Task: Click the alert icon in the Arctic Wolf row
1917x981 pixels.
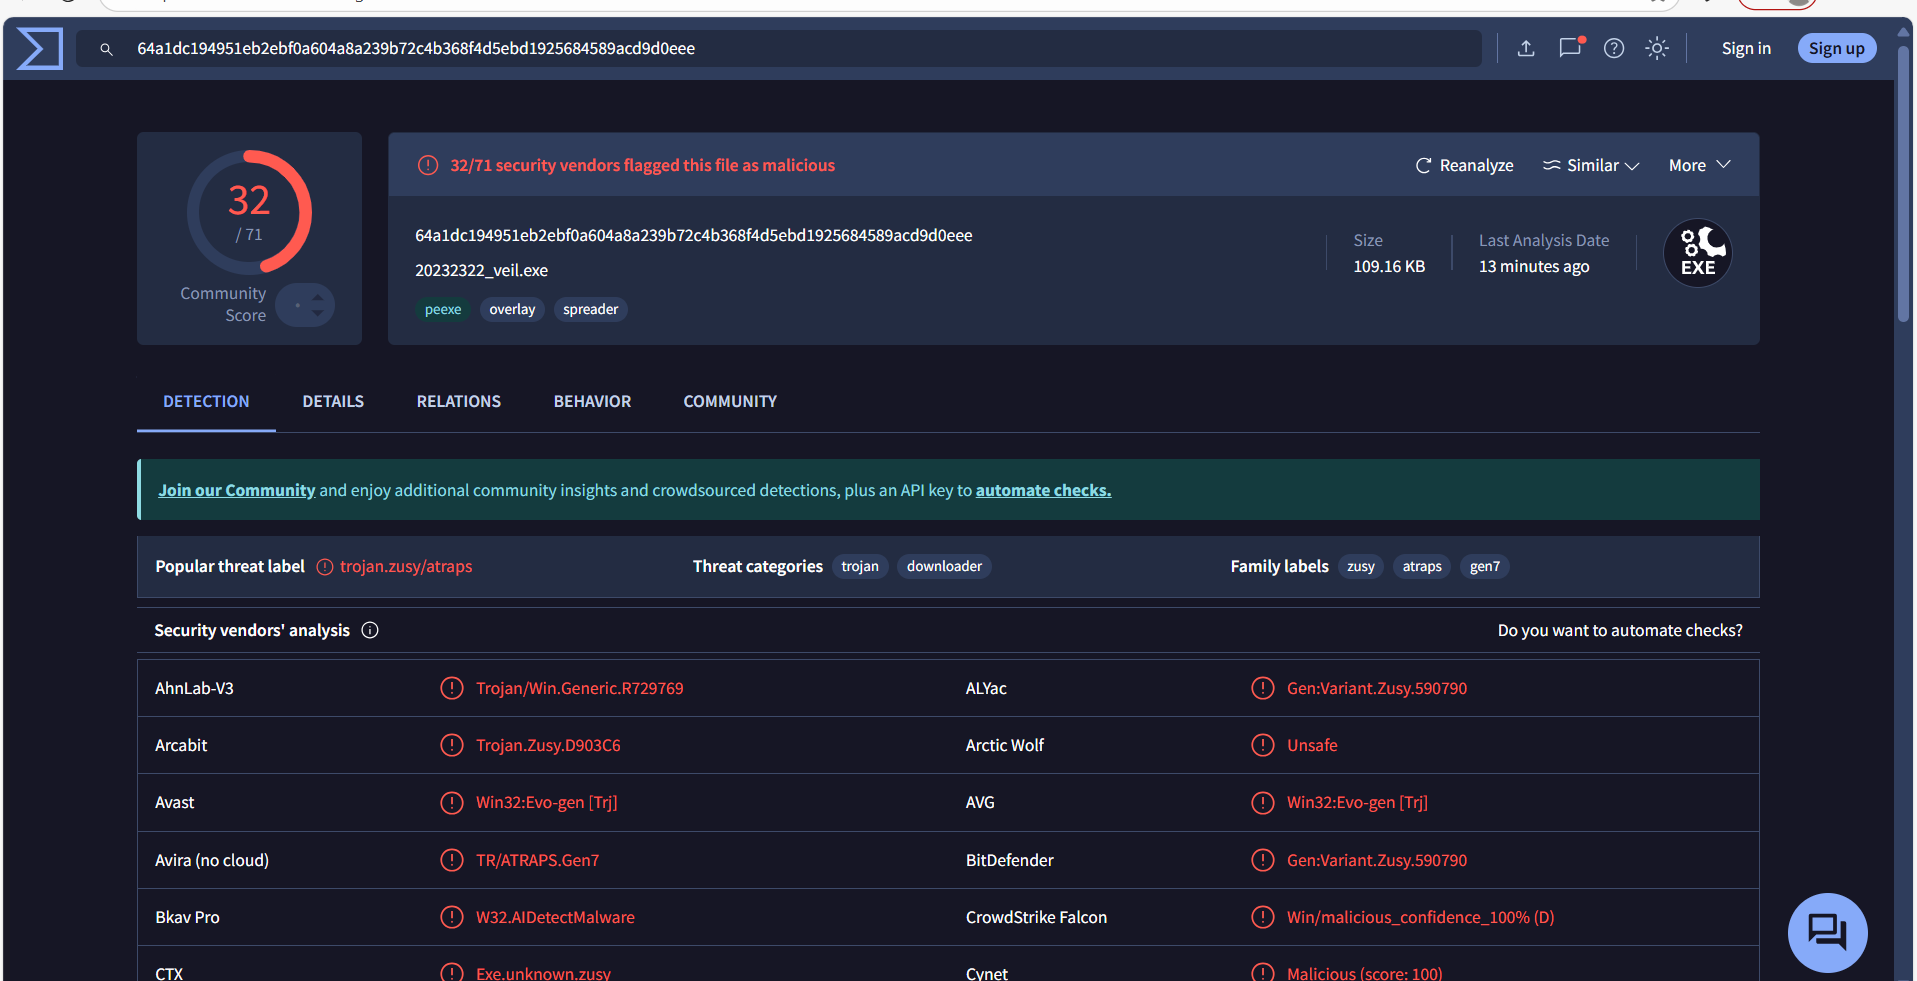Action: click(x=1263, y=745)
